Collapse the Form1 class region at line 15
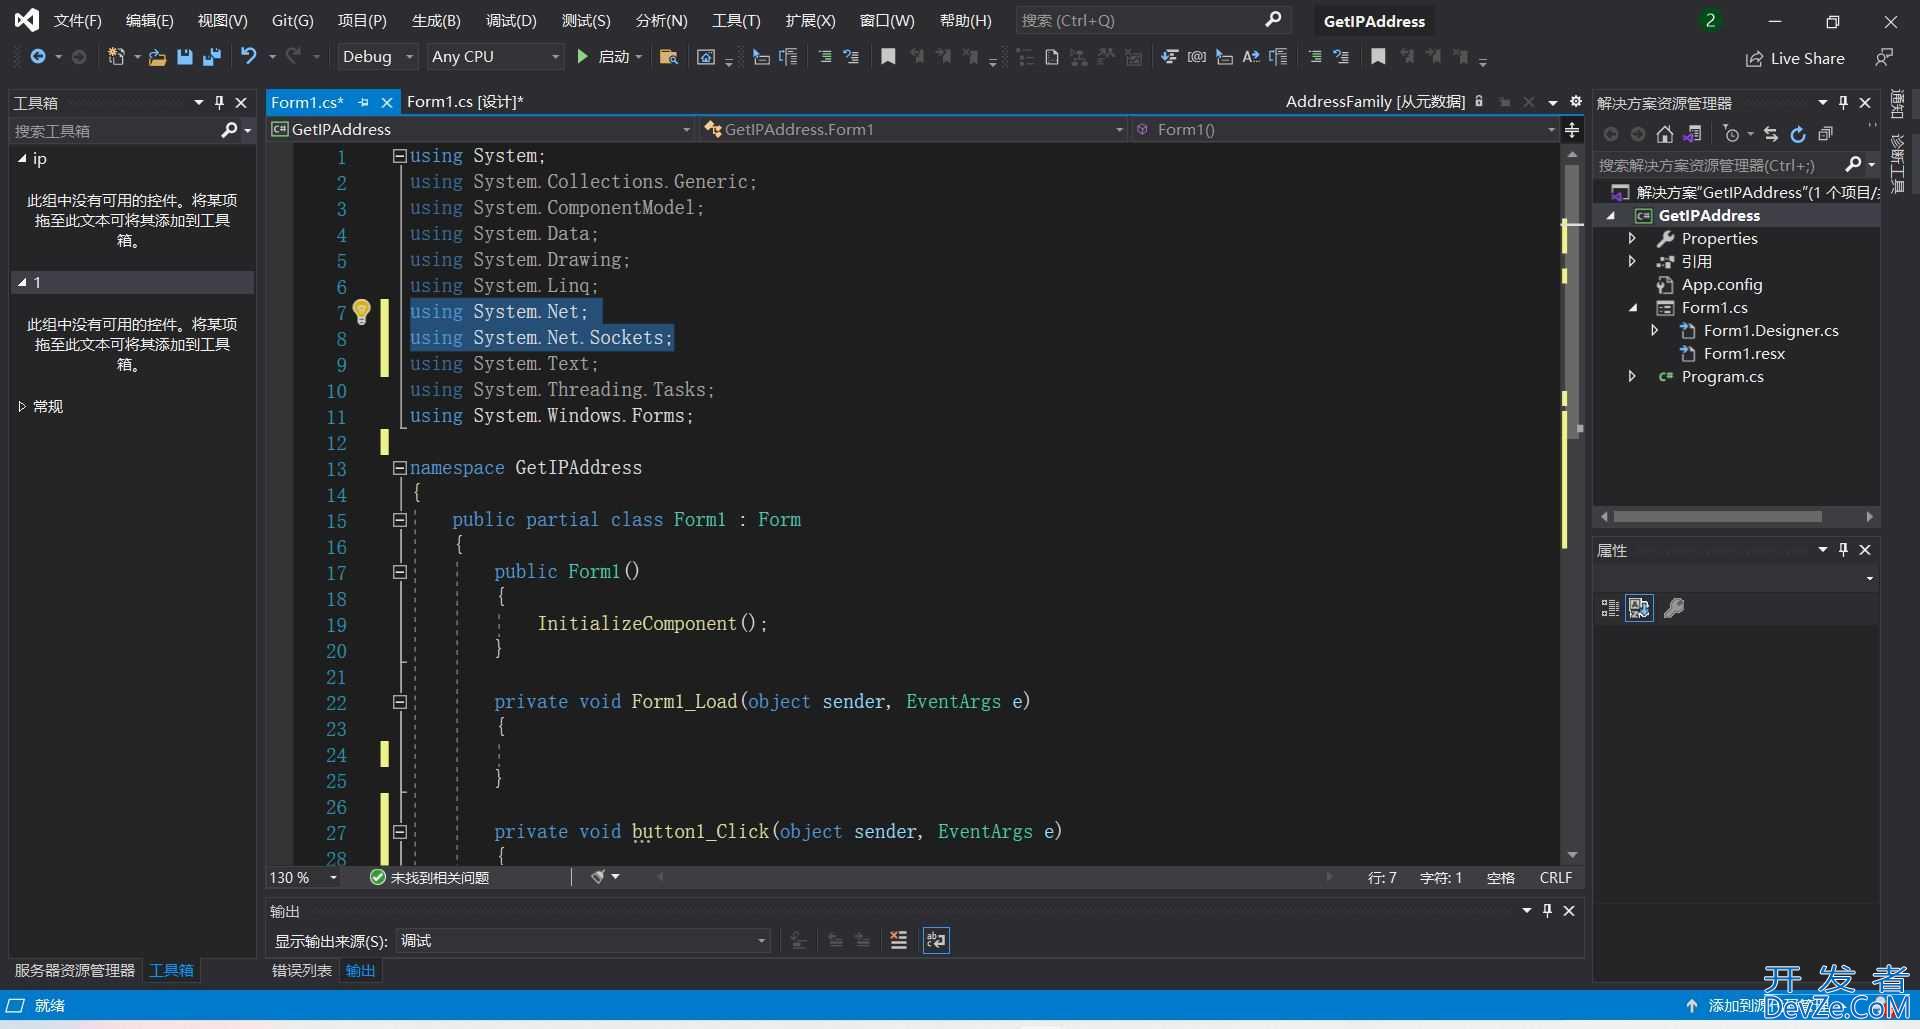The image size is (1920, 1029). 399,519
